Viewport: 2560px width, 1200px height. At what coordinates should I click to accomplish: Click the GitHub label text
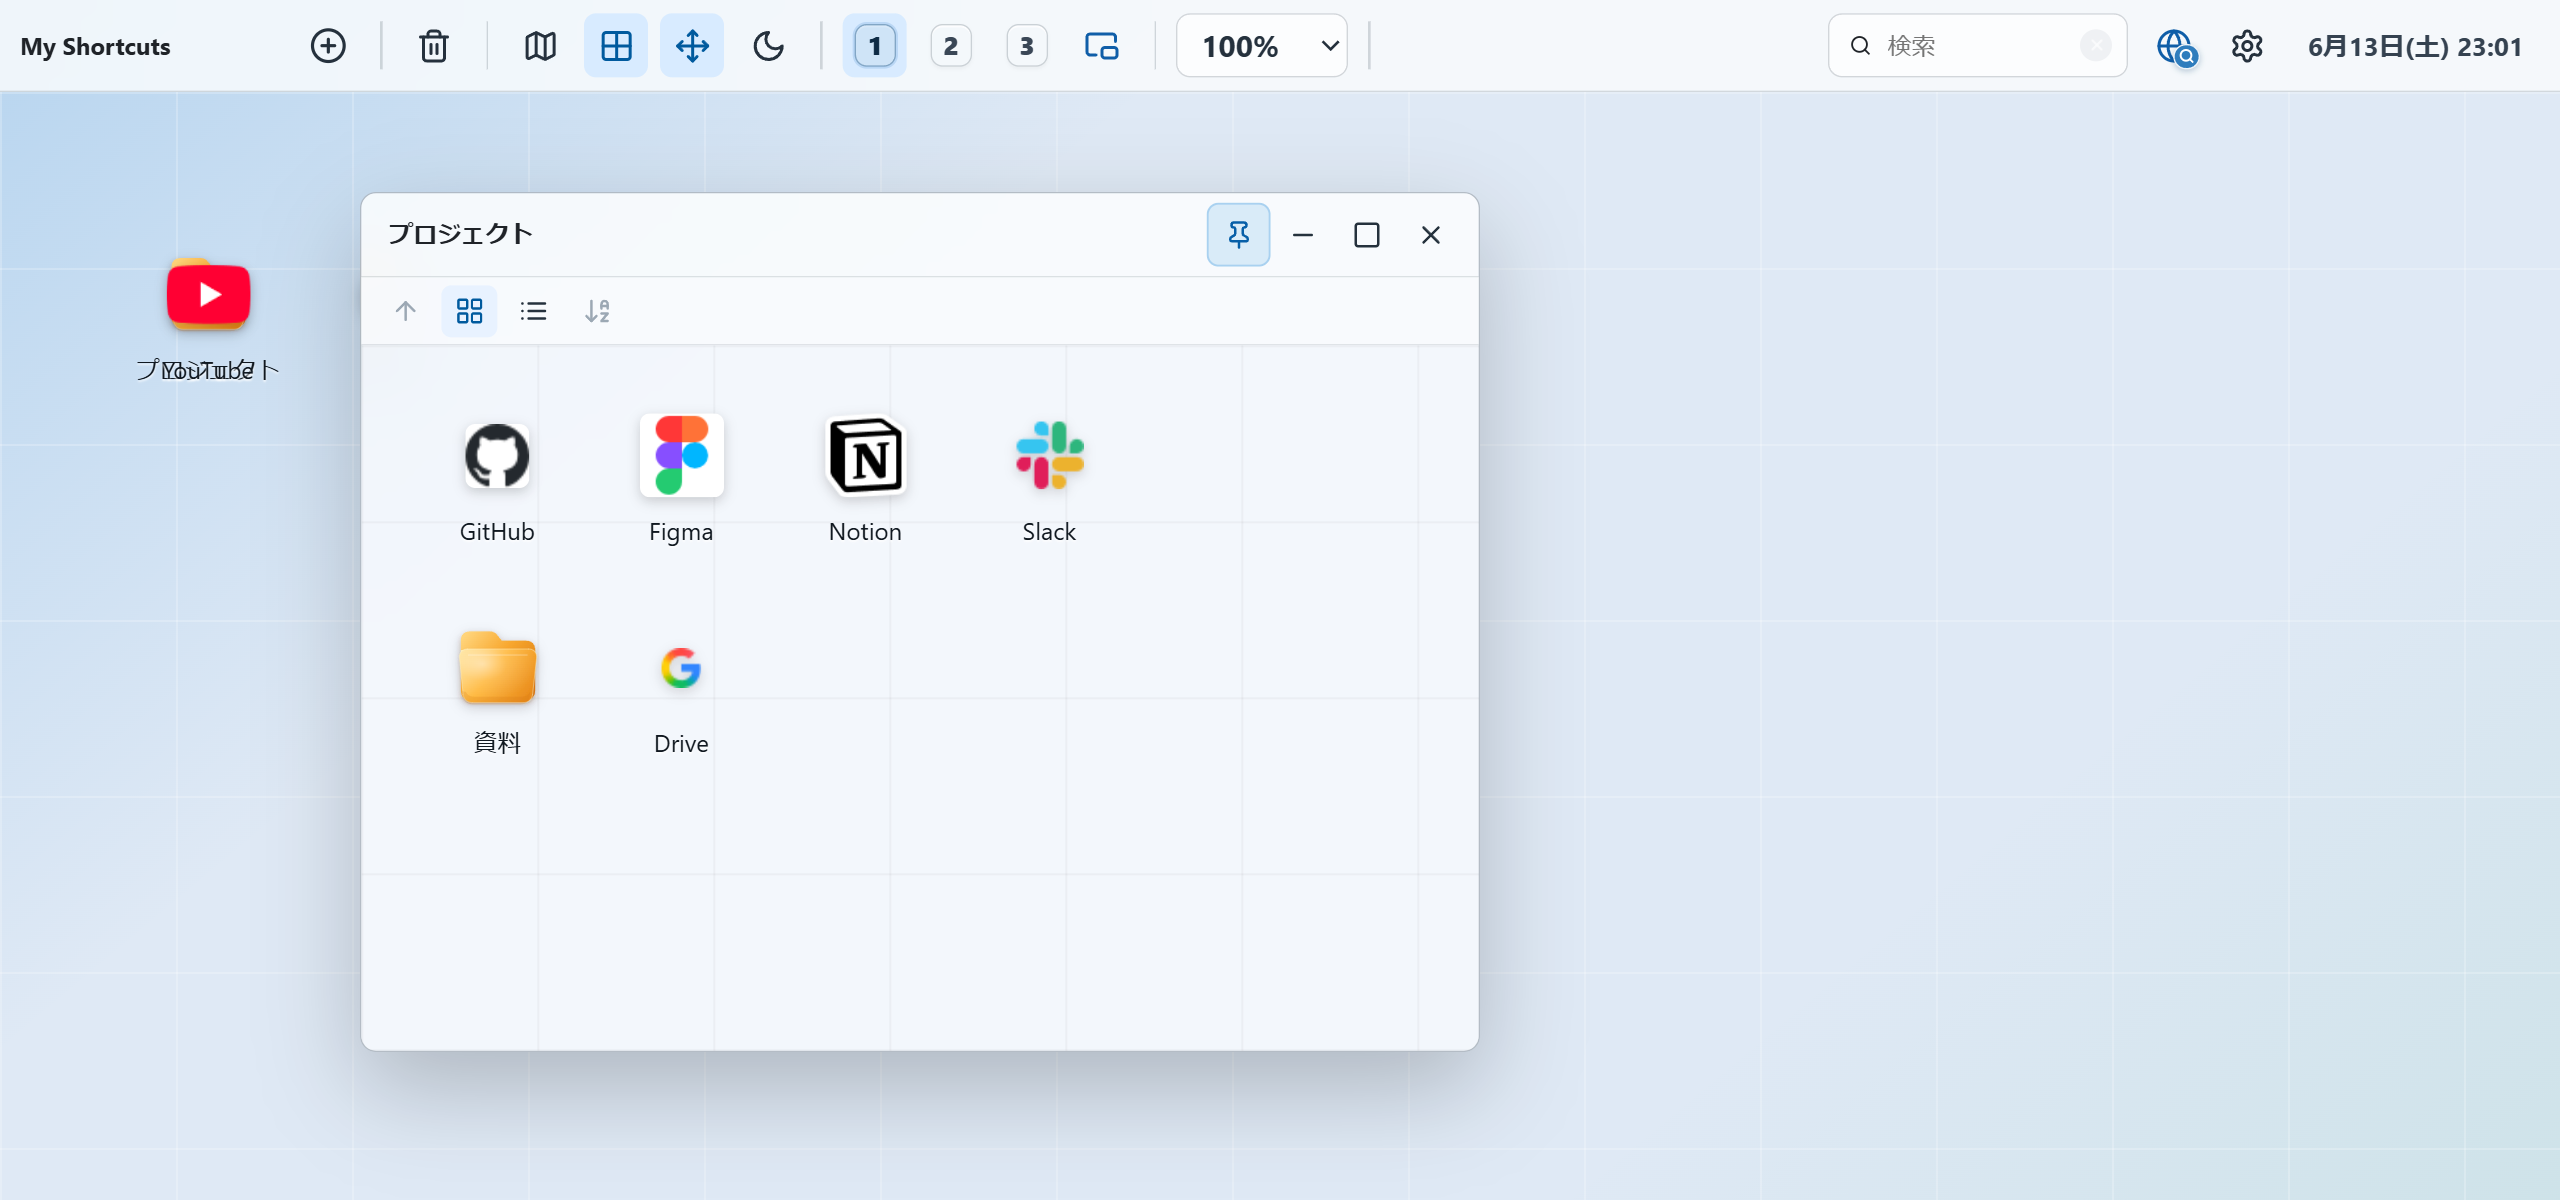pos(497,532)
